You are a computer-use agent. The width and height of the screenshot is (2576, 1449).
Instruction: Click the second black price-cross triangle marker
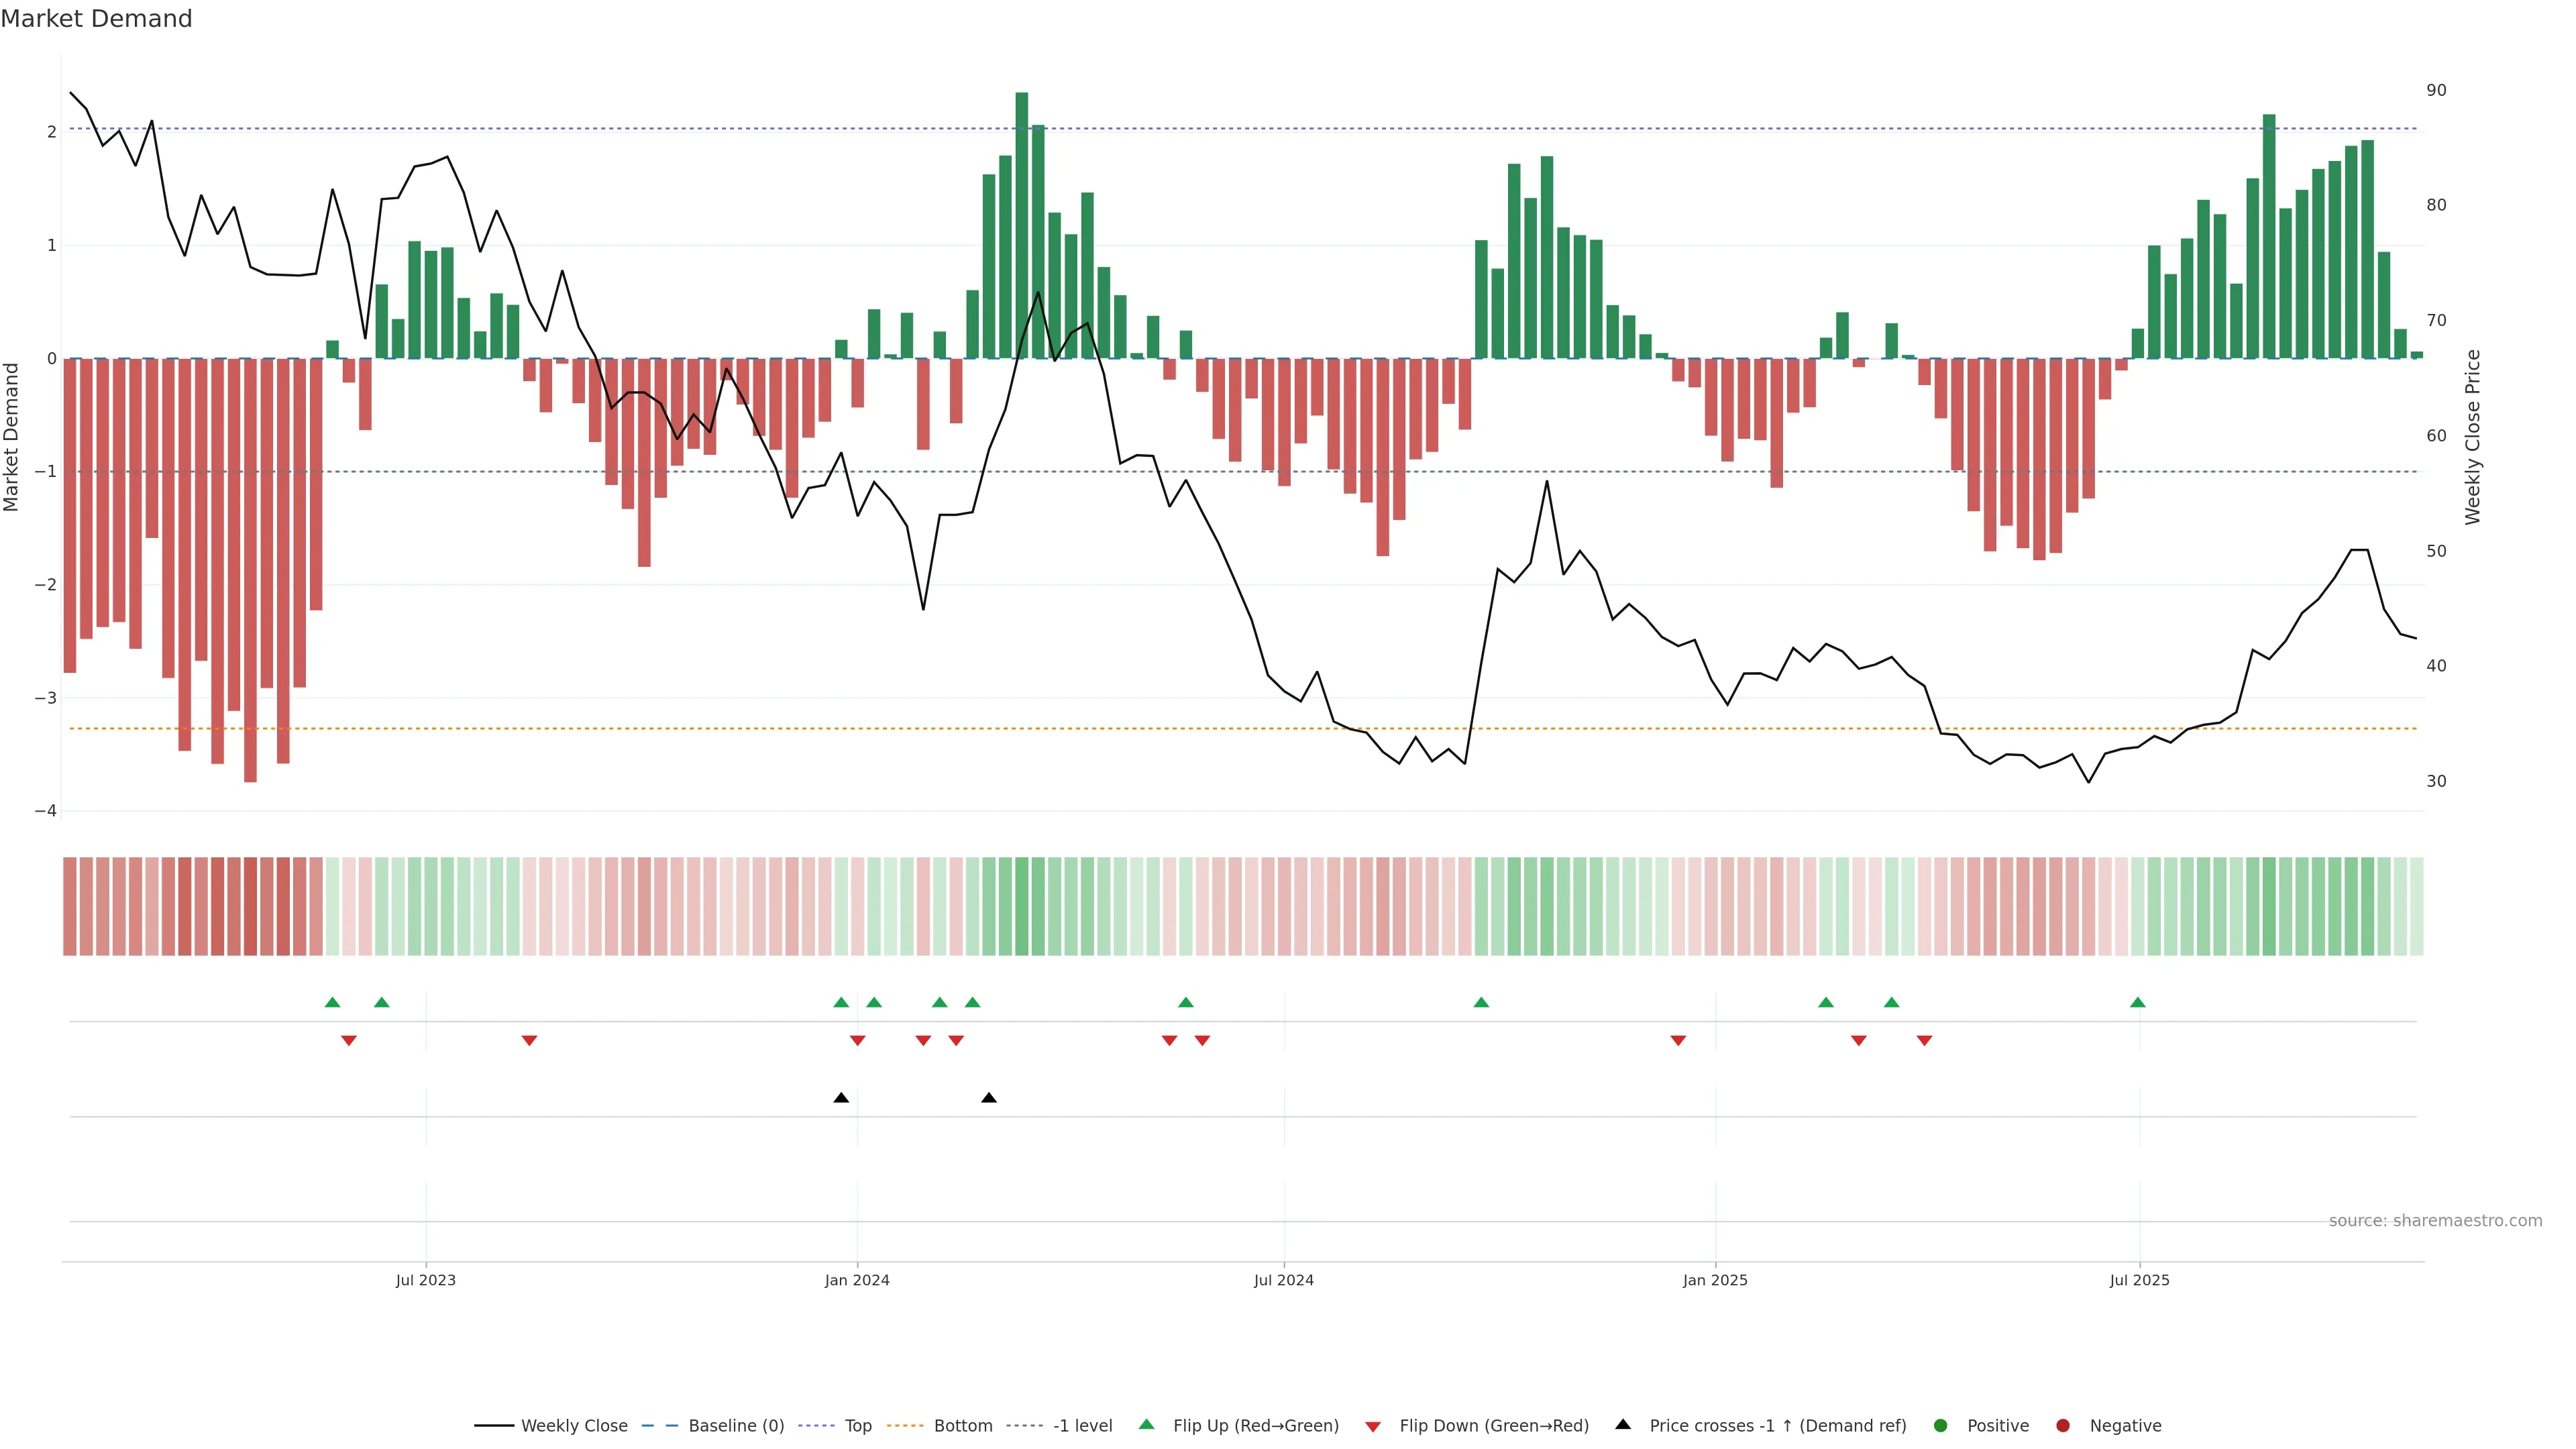(x=989, y=1098)
